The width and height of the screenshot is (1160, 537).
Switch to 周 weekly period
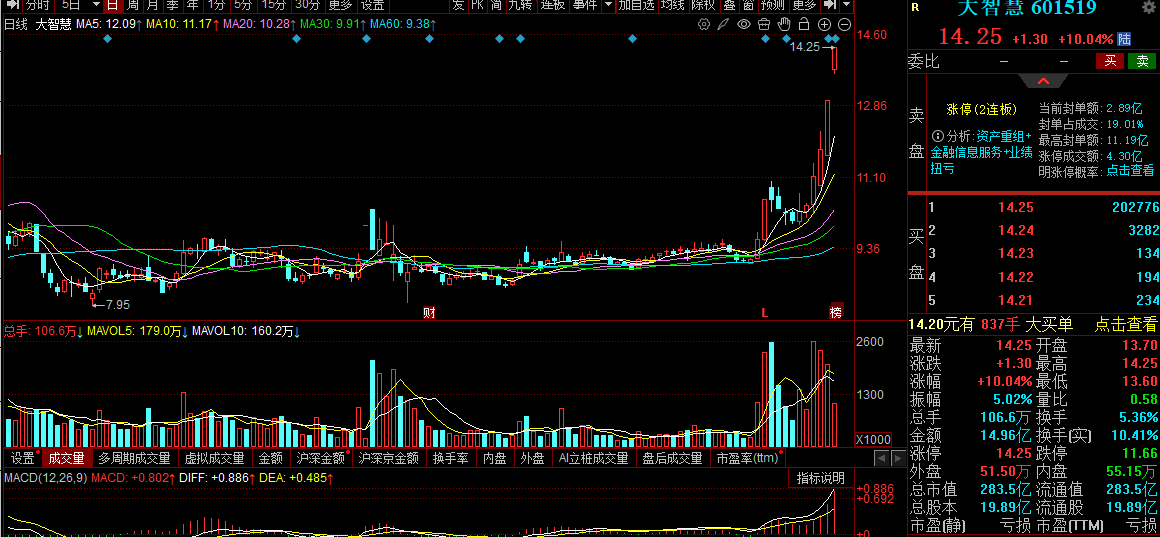point(132,4)
